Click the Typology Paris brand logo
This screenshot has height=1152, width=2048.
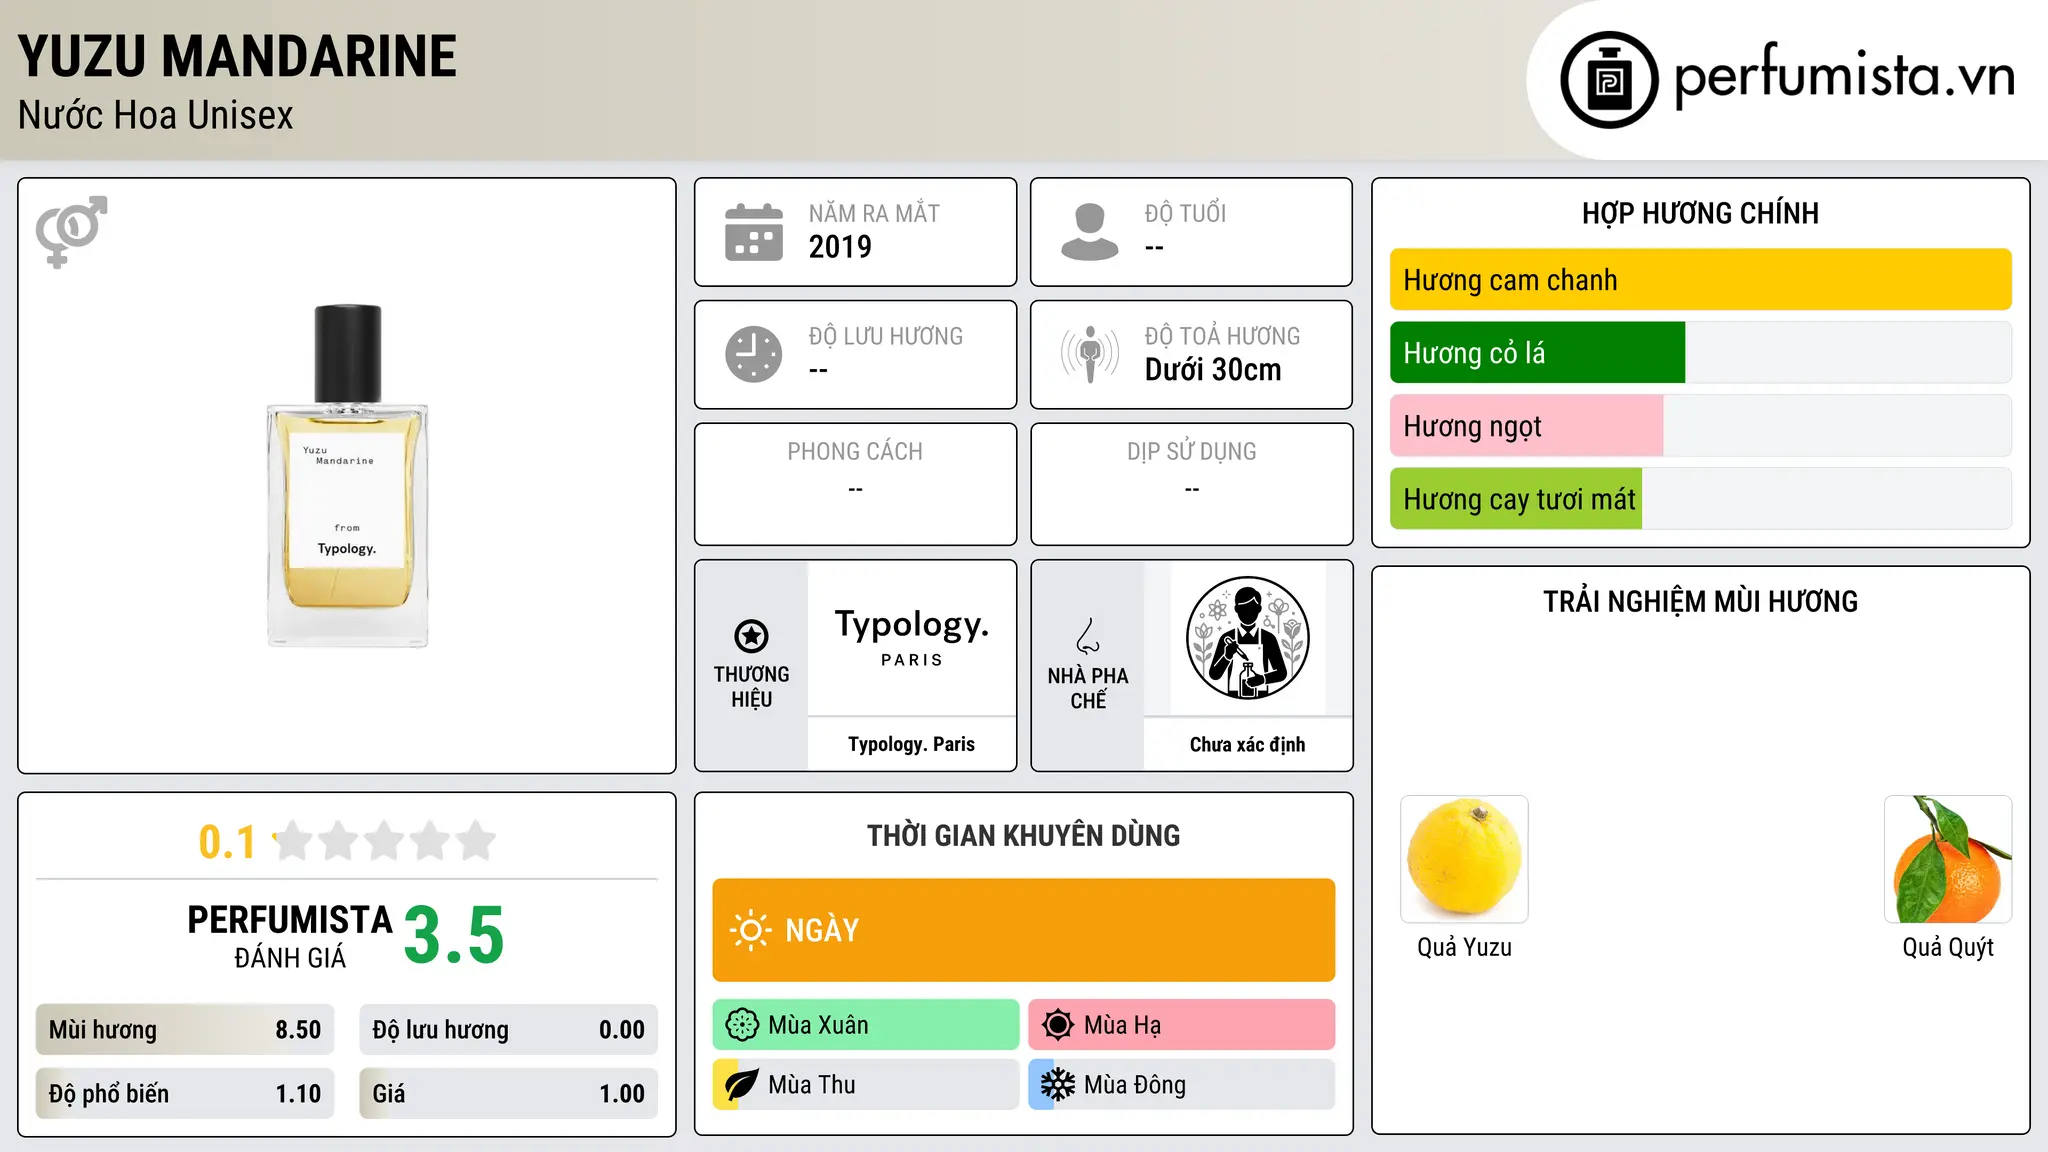click(x=912, y=637)
